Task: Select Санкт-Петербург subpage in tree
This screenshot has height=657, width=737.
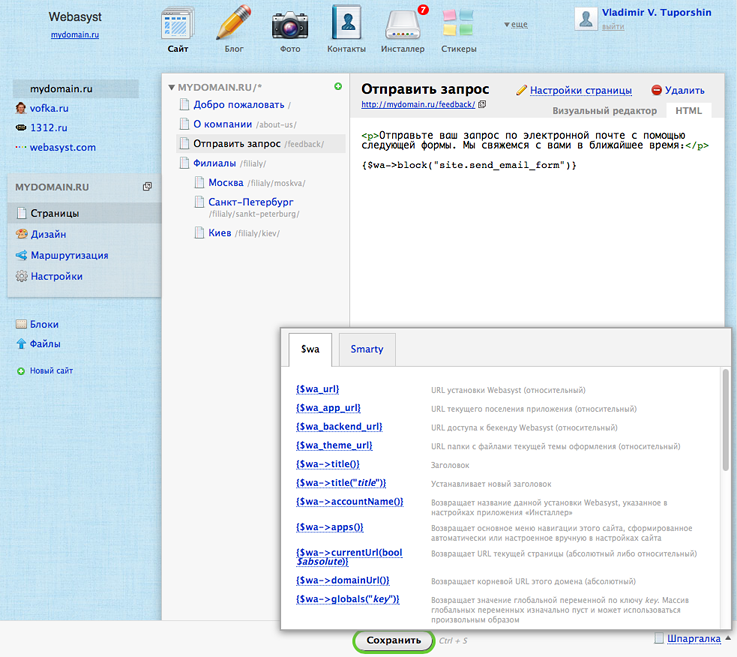Action: tap(251, 202)
